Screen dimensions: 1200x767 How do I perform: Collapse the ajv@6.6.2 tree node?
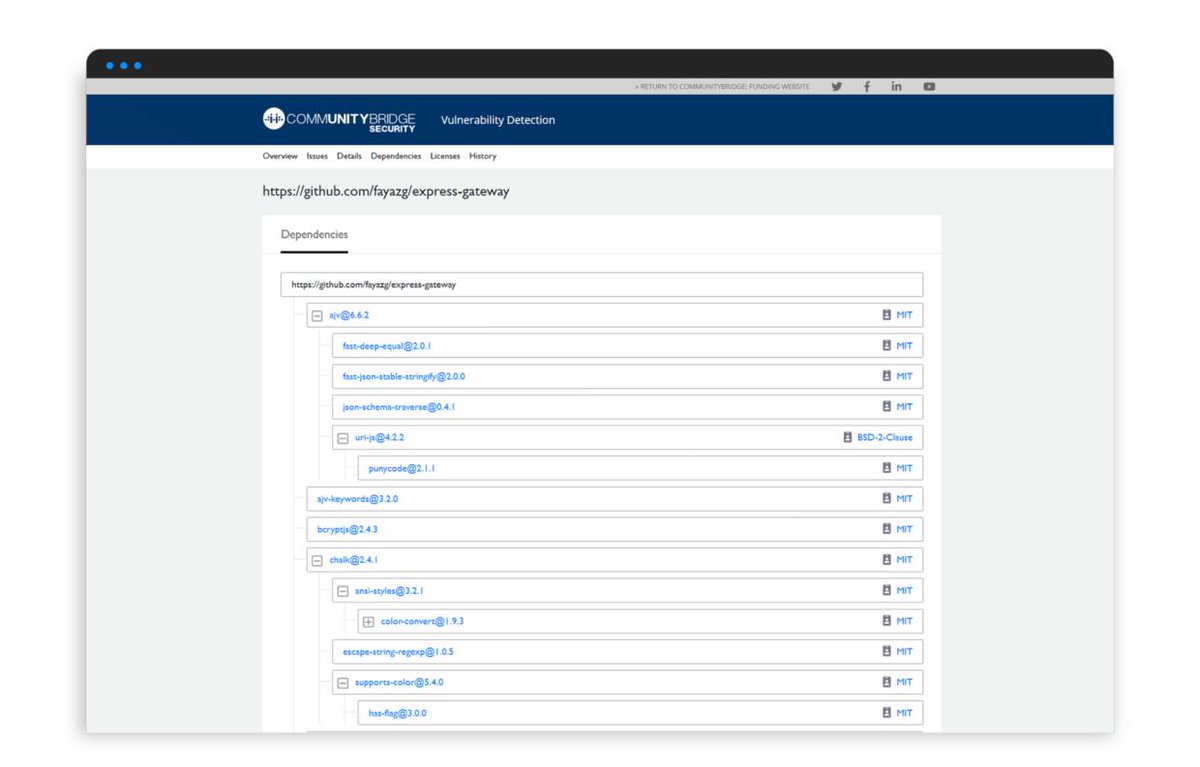pyautogui.click(x=317, y=316)
